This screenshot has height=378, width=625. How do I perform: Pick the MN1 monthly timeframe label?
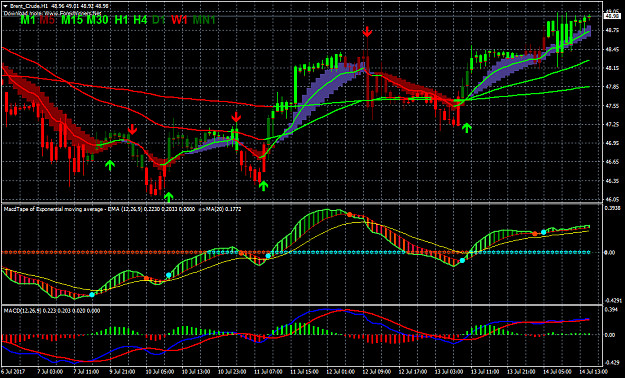coord(204,20)
